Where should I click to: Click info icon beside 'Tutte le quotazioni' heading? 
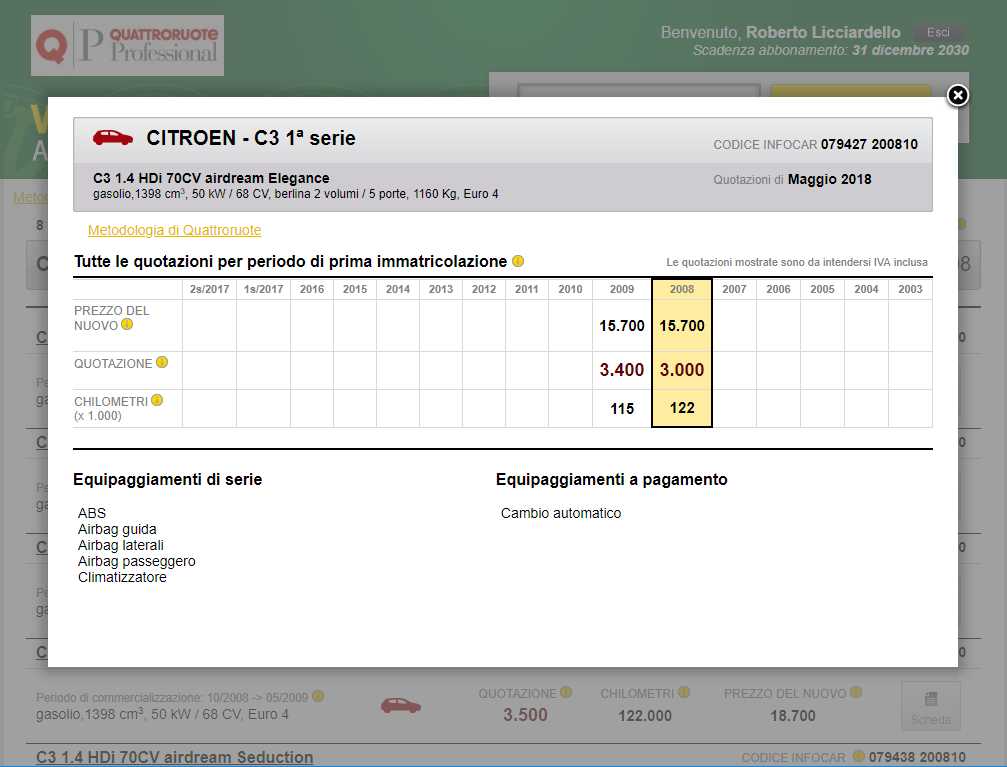tap(518, 261)
